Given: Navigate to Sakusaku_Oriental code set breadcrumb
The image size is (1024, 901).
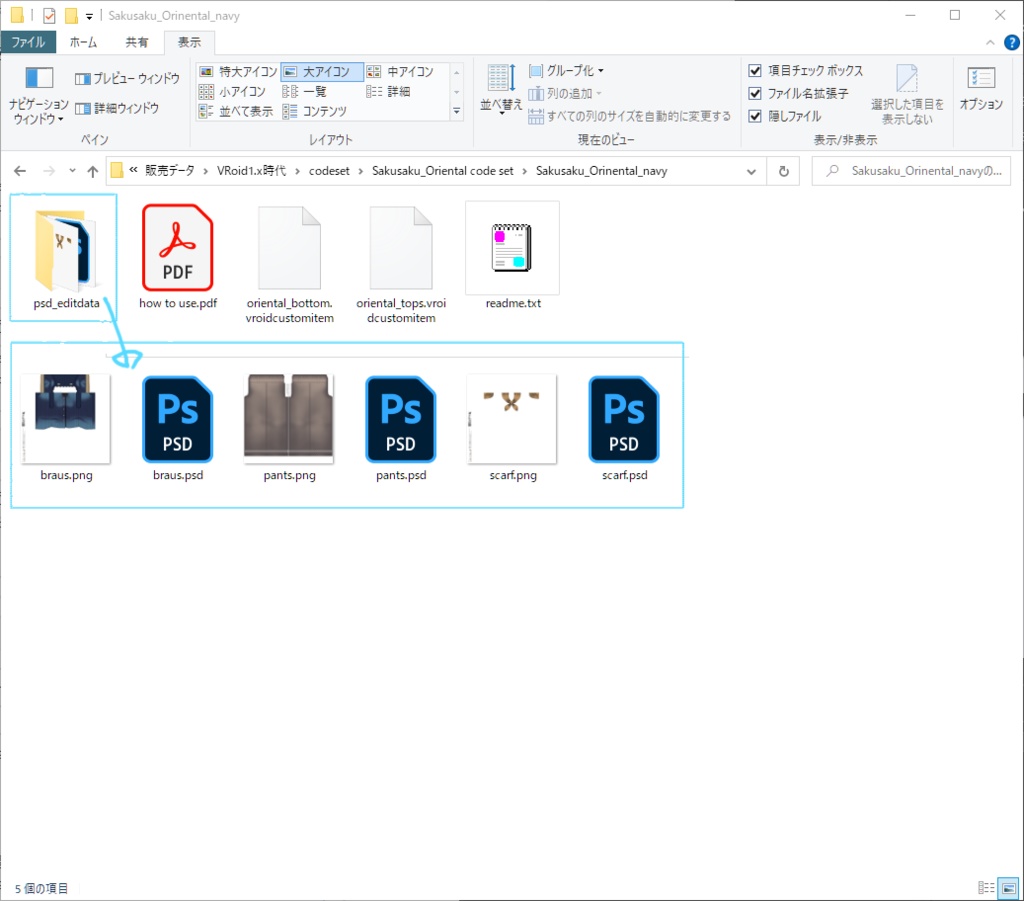Looking at the screenshot, I should [443, 171].
